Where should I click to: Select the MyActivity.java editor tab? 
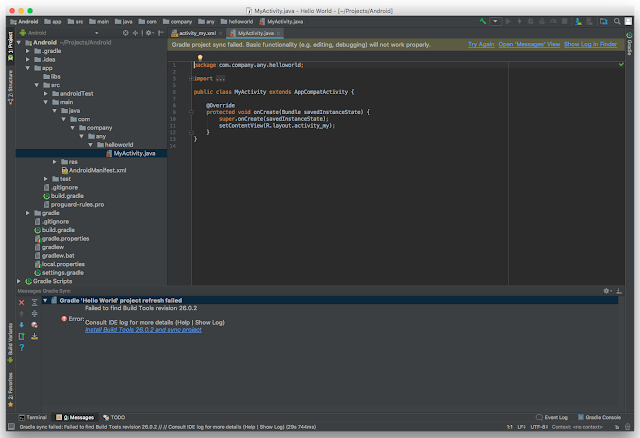256,33
